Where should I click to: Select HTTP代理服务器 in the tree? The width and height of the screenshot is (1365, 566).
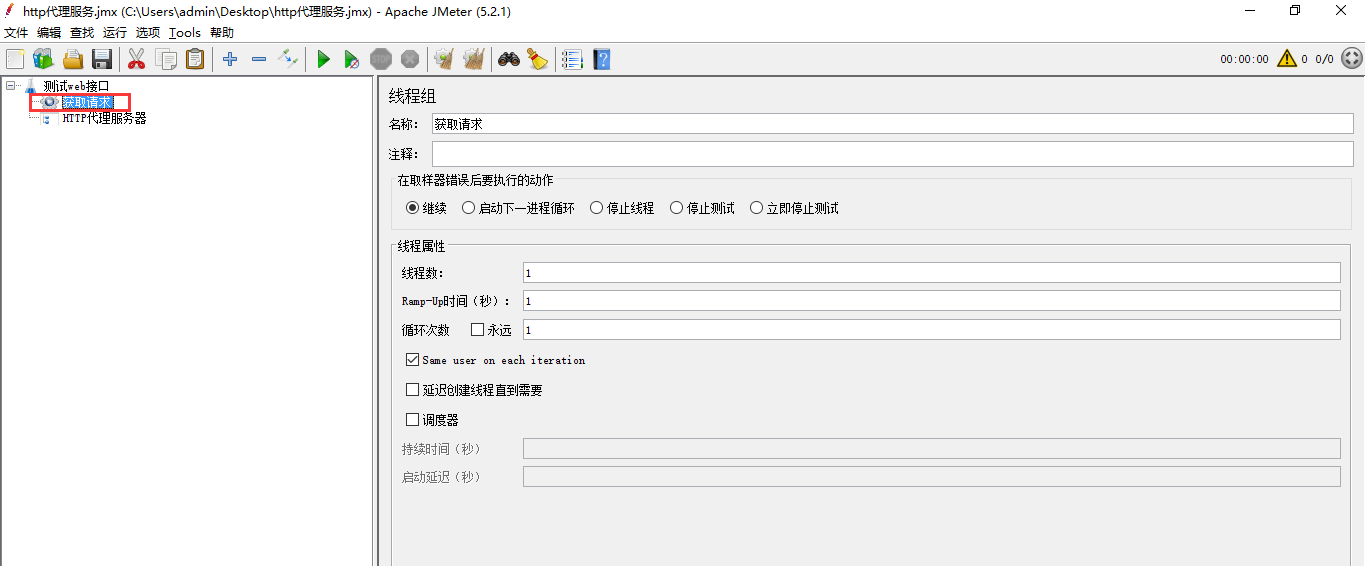[104, 118]
